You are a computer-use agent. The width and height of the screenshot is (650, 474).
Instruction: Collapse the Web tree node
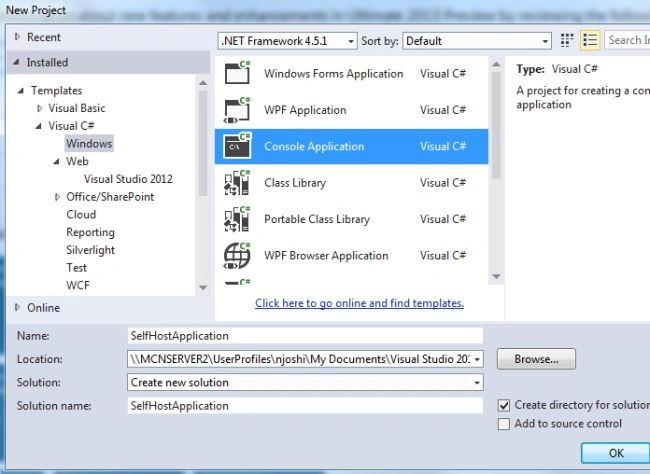pos(56,162)
